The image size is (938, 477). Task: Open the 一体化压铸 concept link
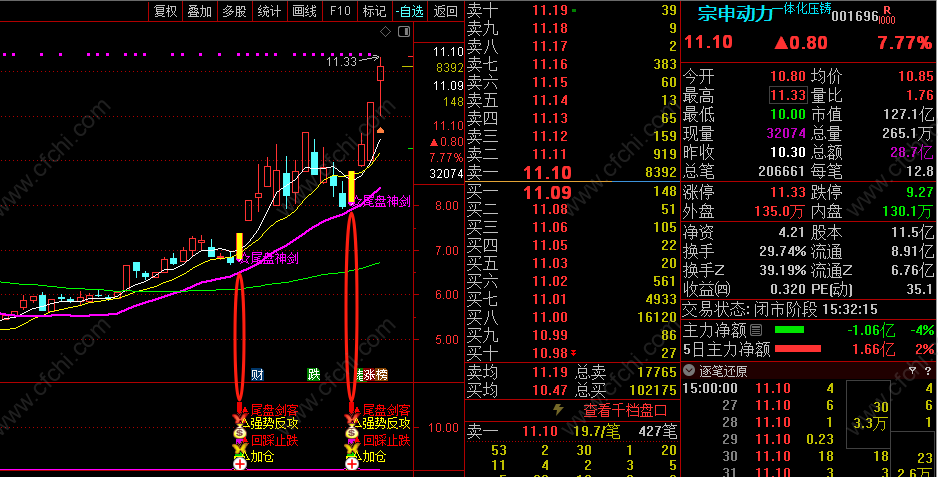[x=803, y=8]
